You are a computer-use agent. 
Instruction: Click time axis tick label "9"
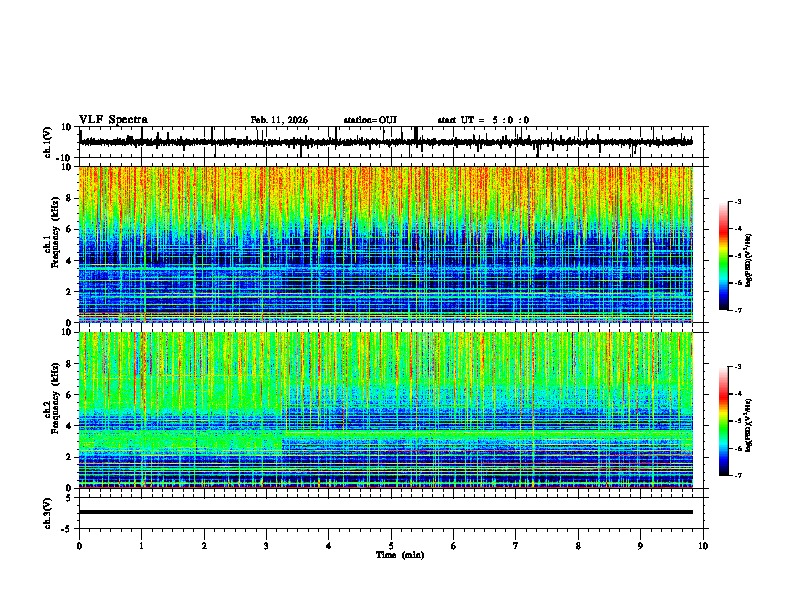click(x=640, y=546)
